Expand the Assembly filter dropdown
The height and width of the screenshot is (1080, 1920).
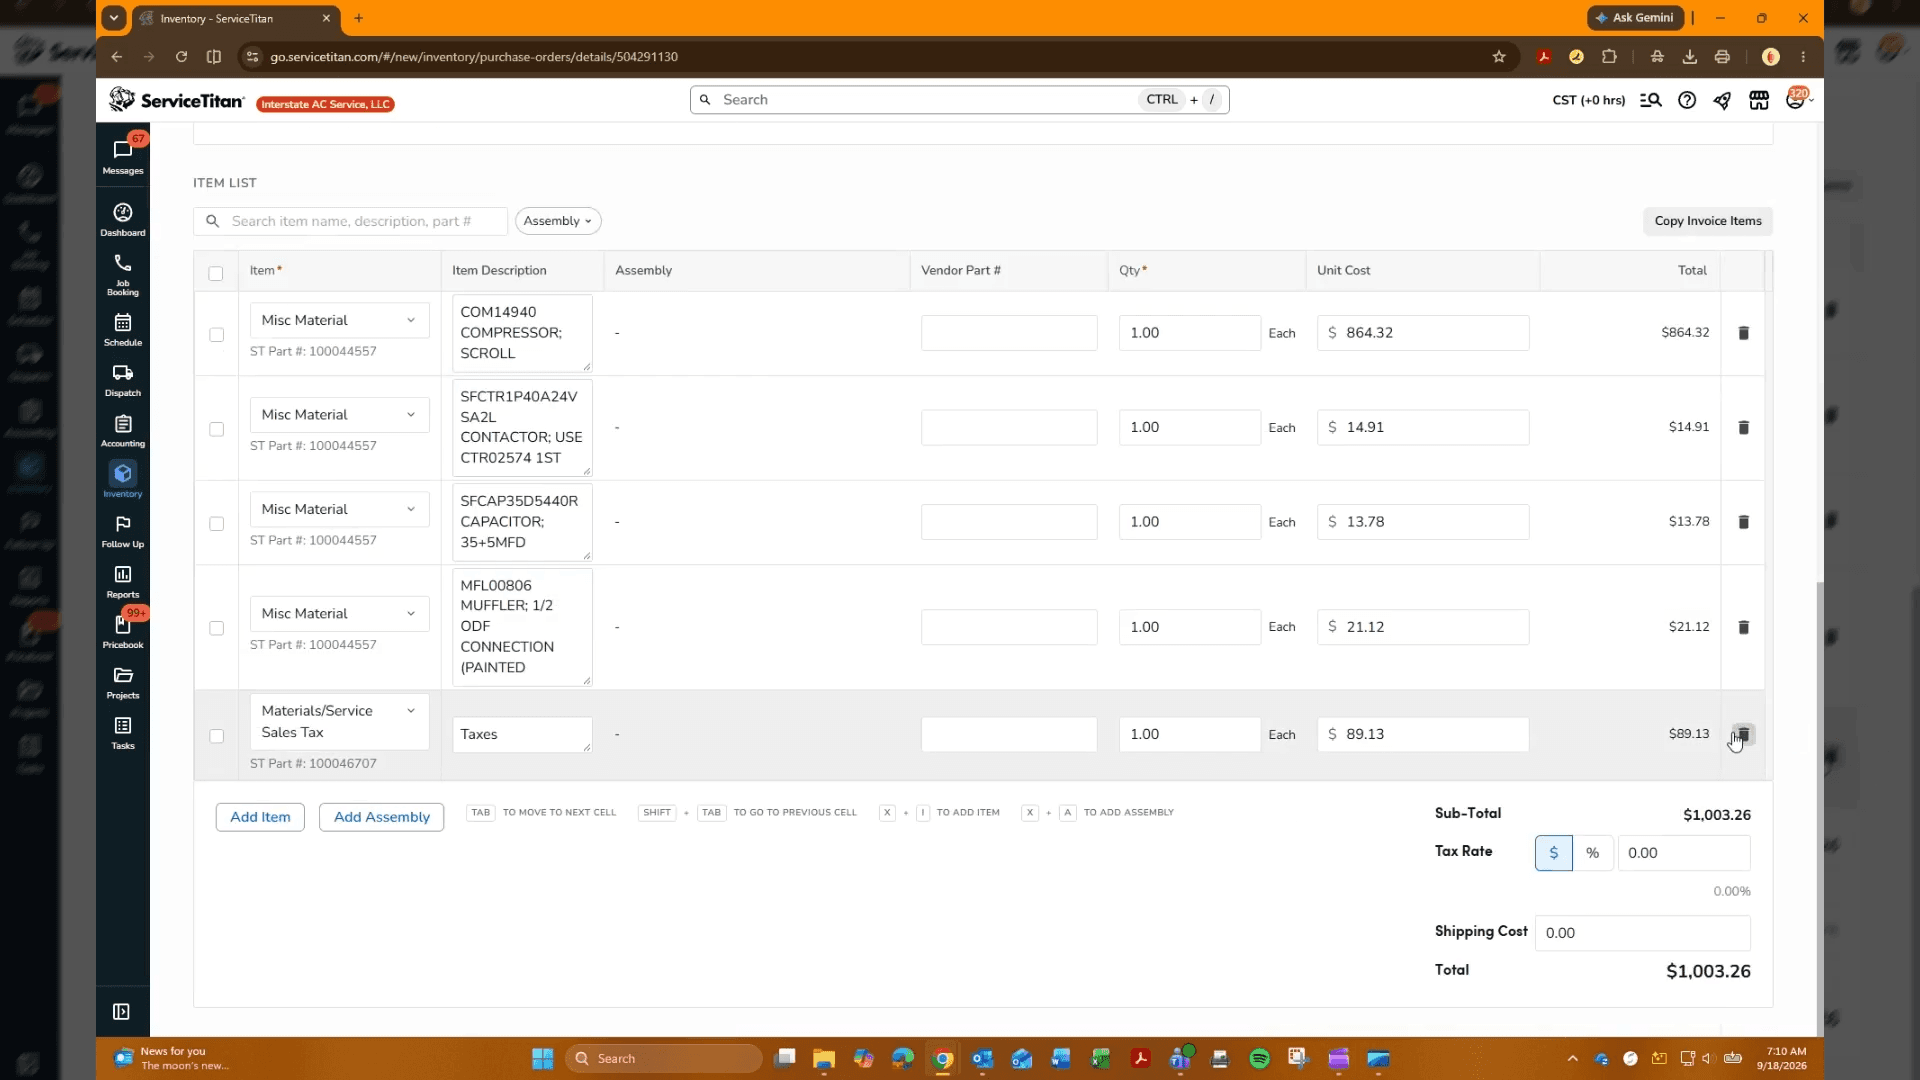coord(558,221)
